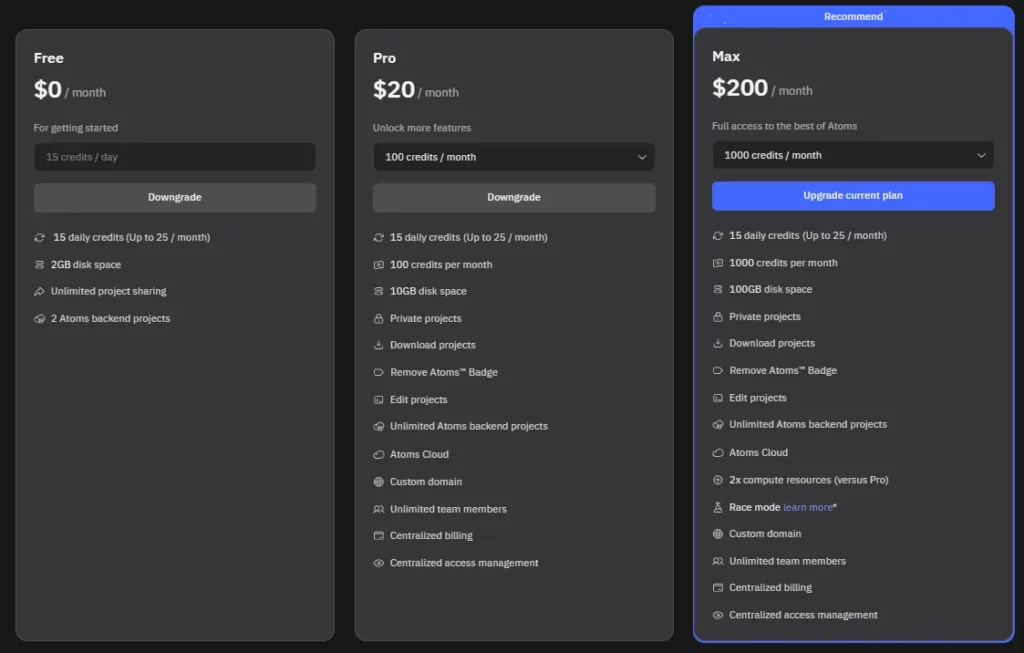The image size is (1024, 653).
Task: Click the people icon beside Pro Unlimited team members
Action: coord(378,509)
